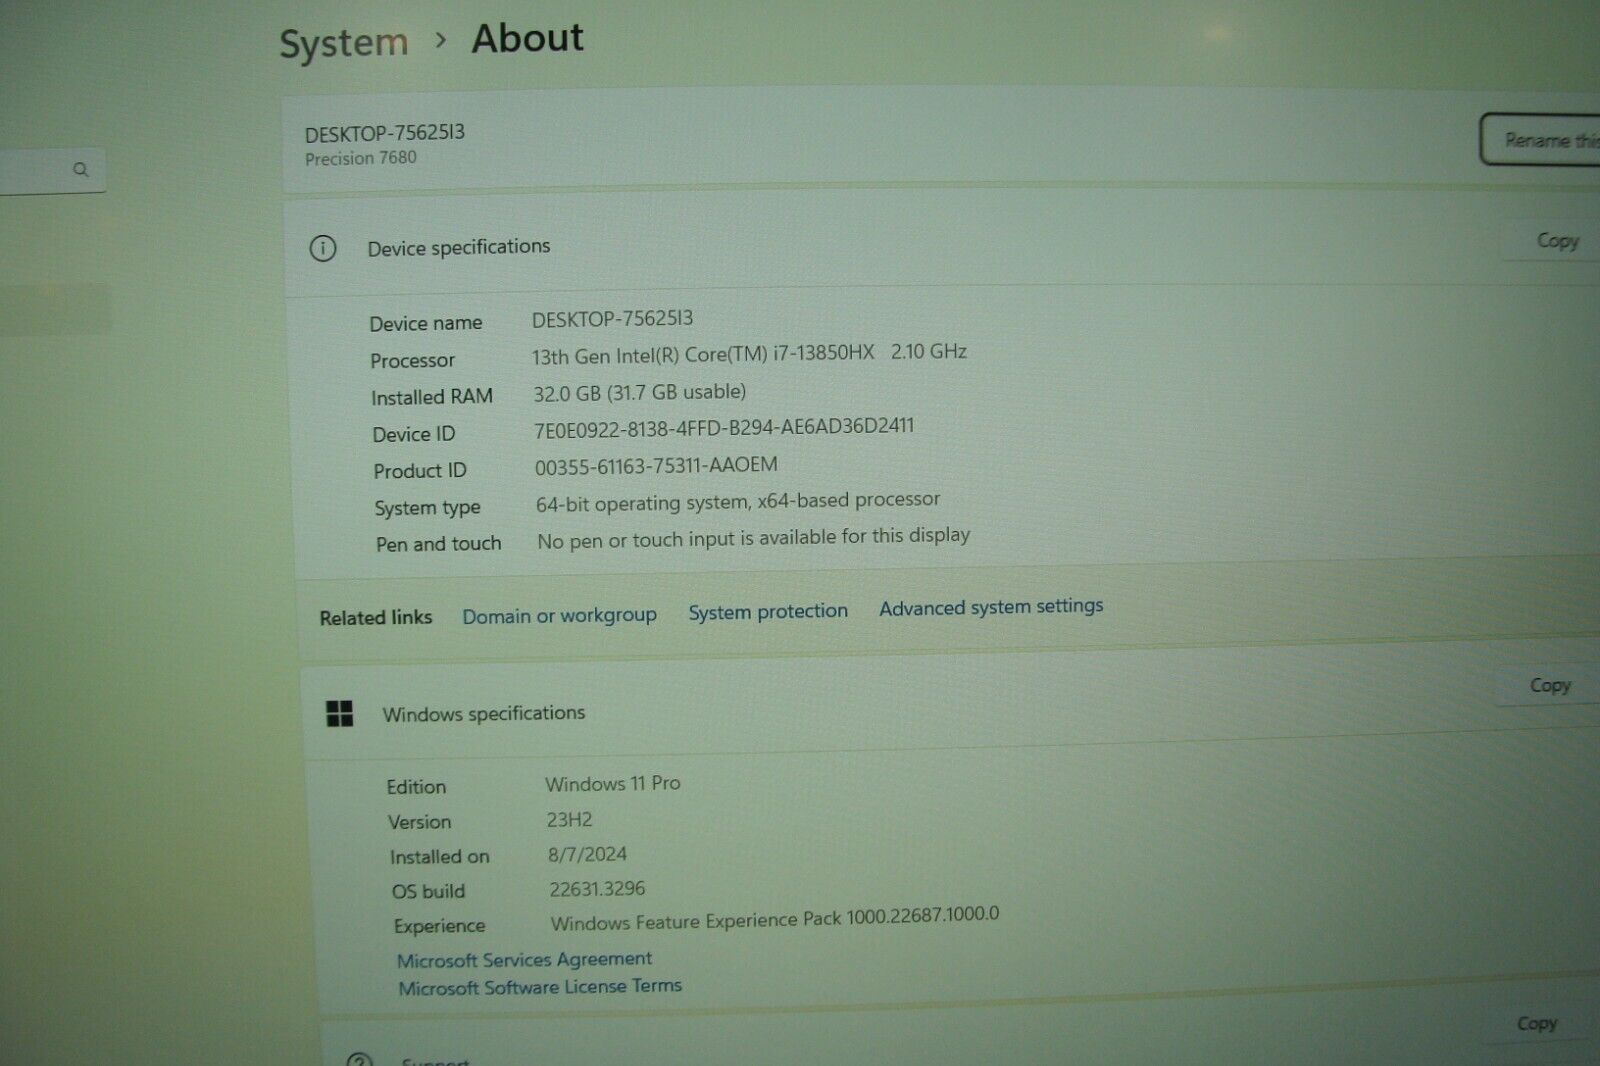1600x1066 pixels.
Task: Click the Pen and touch label
Action: 438,544
